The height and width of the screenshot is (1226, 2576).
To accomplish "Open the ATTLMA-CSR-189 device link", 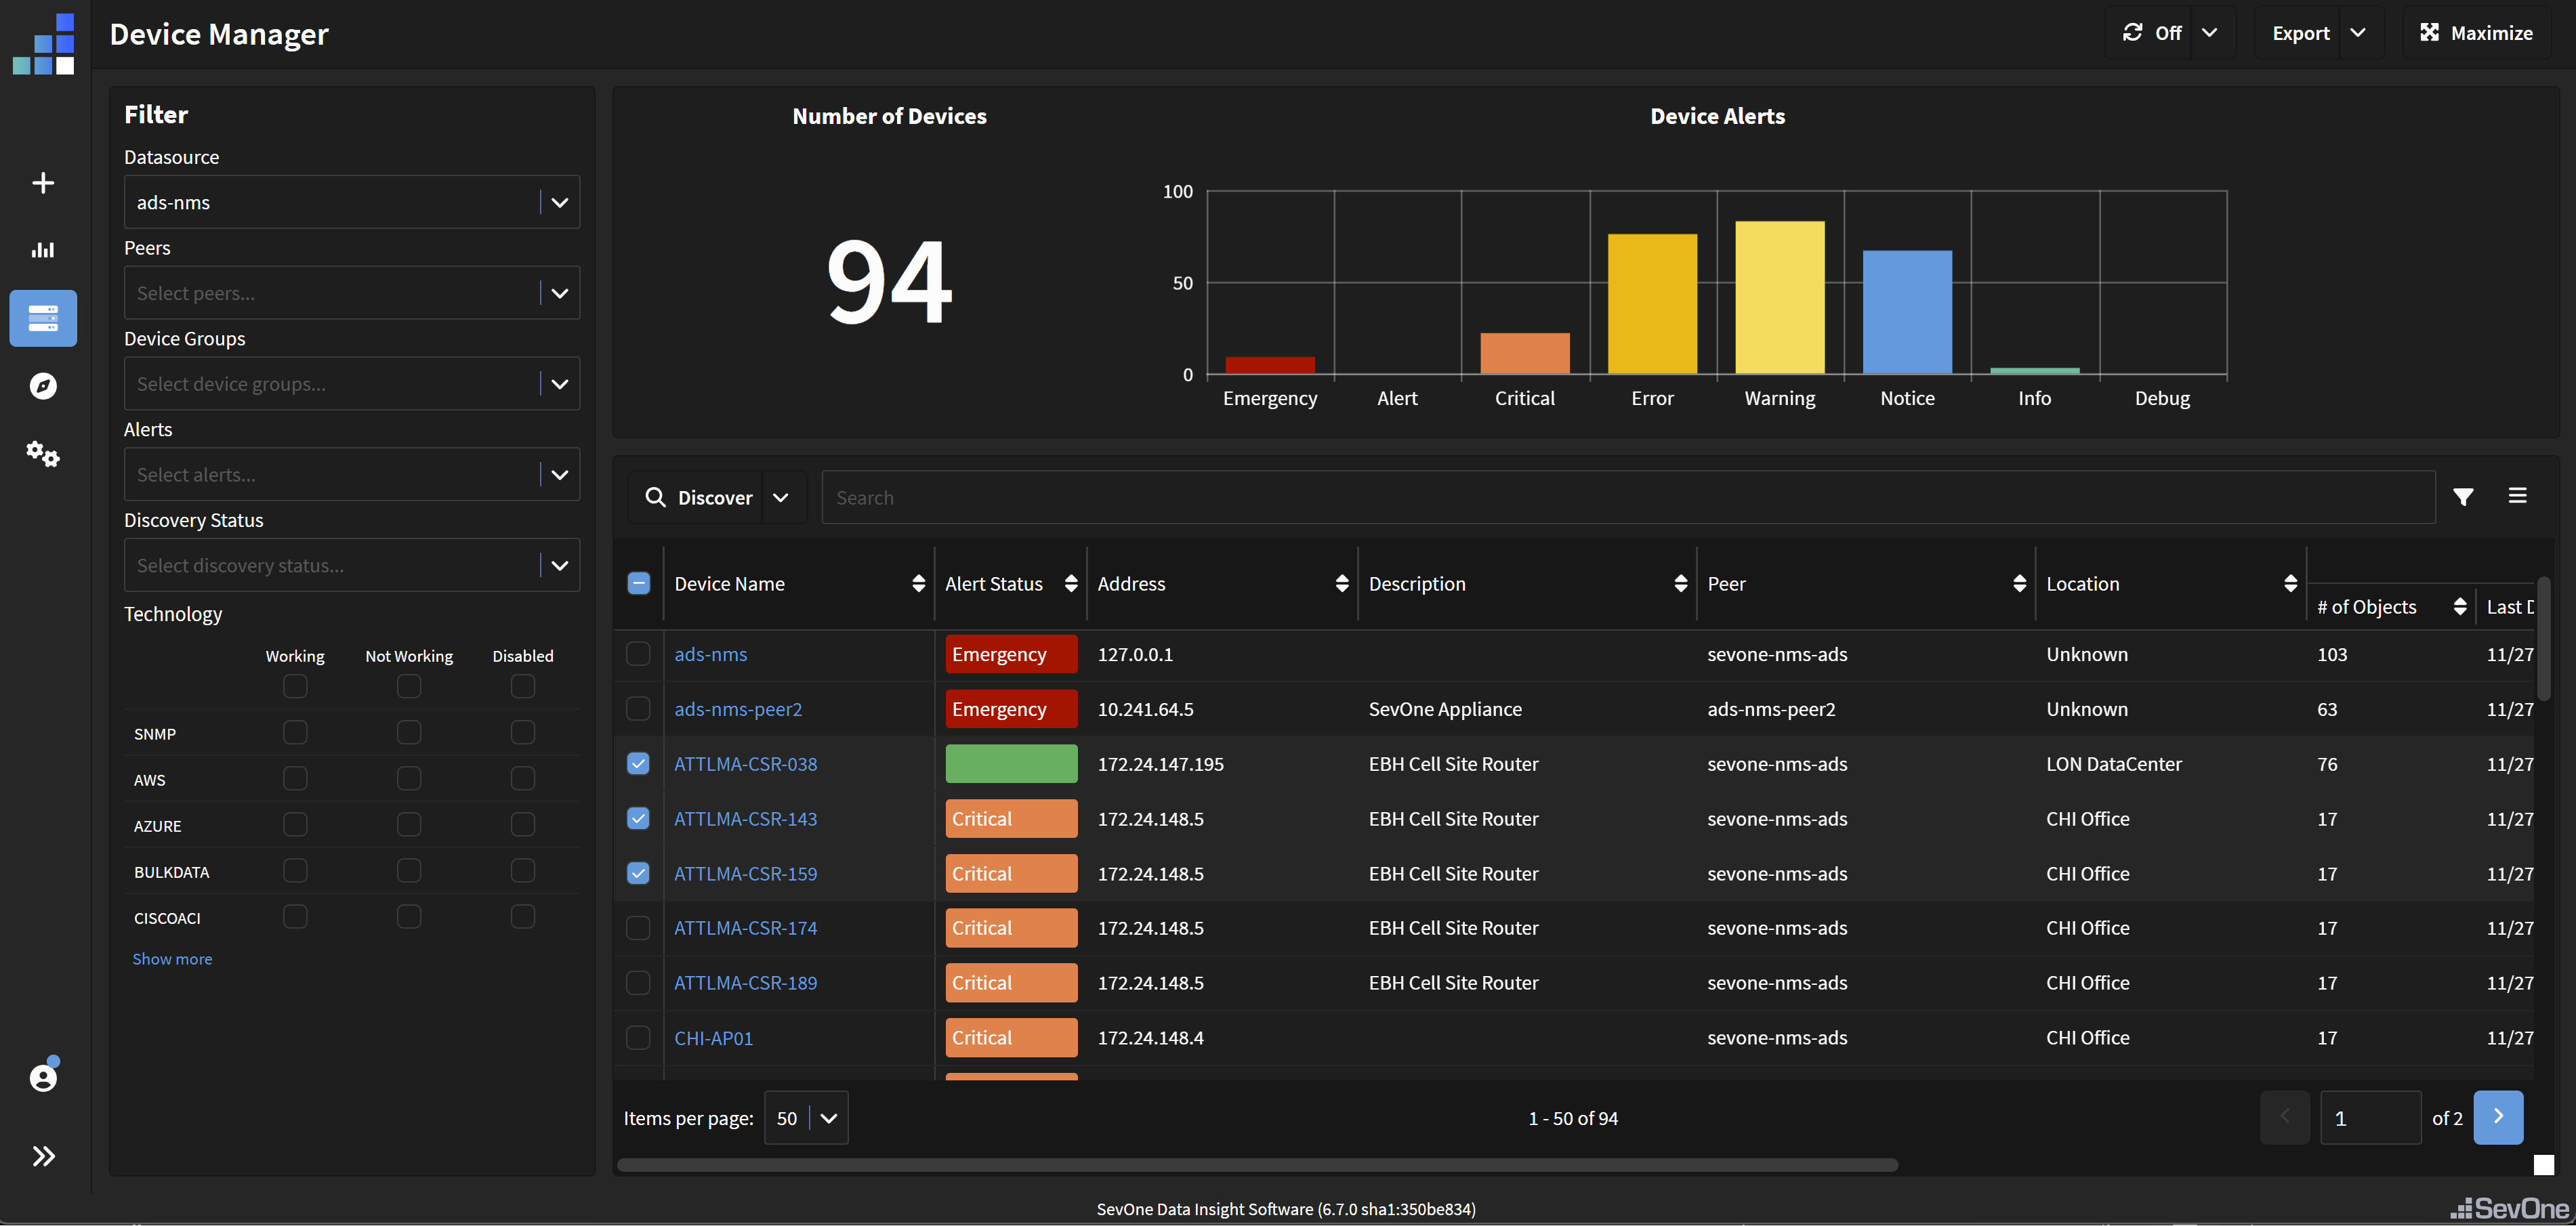I will 745,983.
